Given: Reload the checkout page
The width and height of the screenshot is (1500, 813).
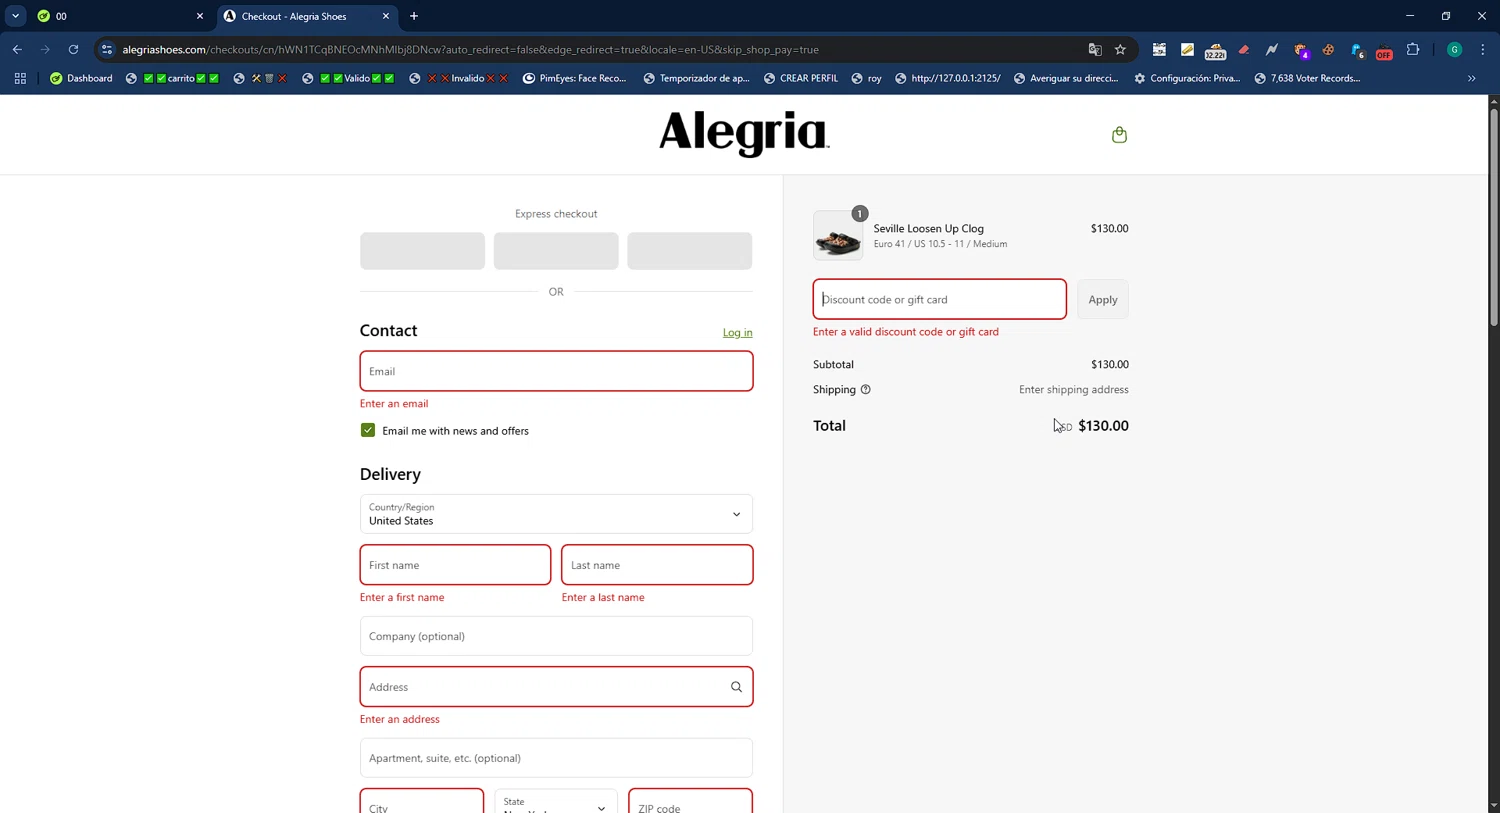Looking at the screenshot, I should coord(73,49).
